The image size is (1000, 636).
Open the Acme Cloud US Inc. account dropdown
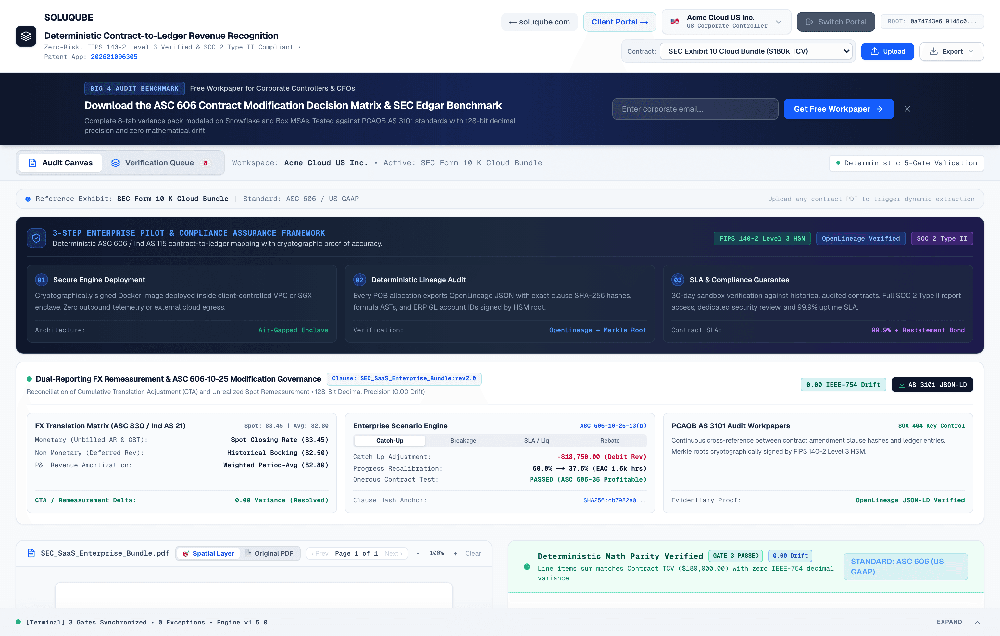click(727, 22)
